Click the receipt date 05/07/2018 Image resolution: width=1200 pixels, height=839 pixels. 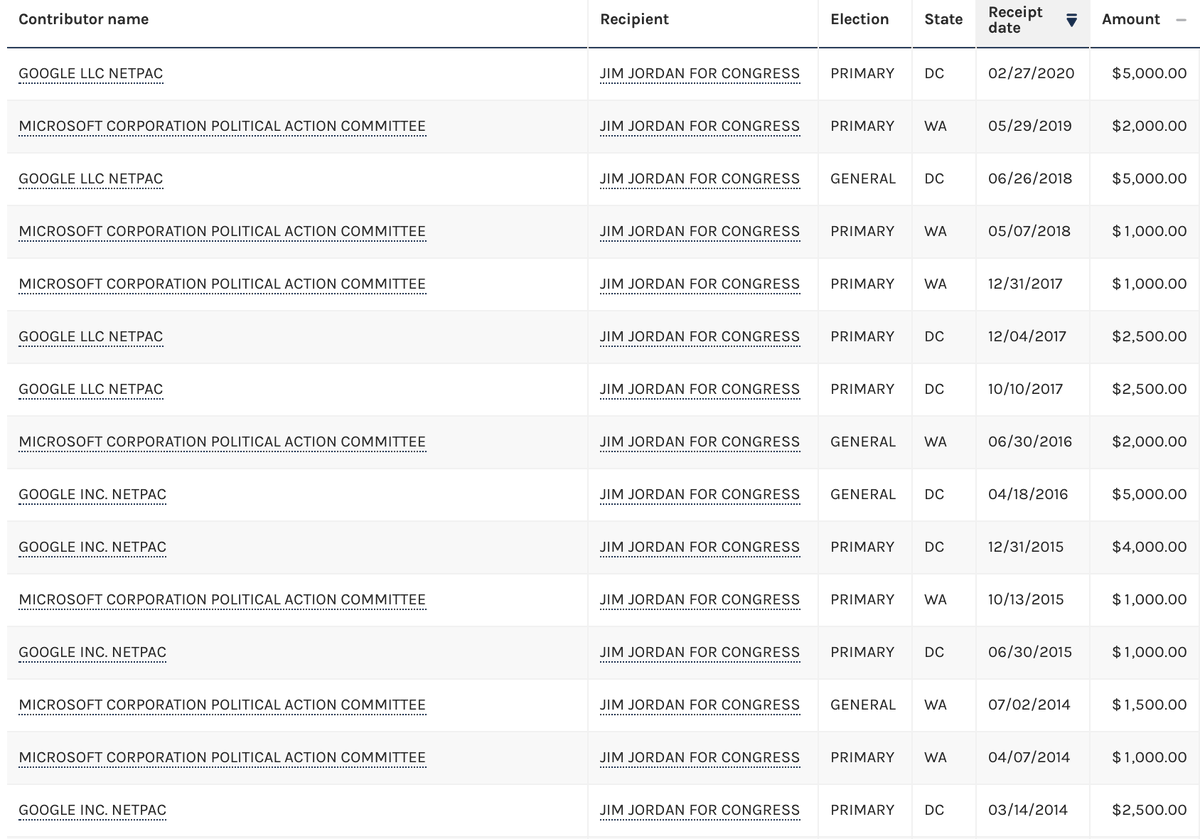point(1028,231)
